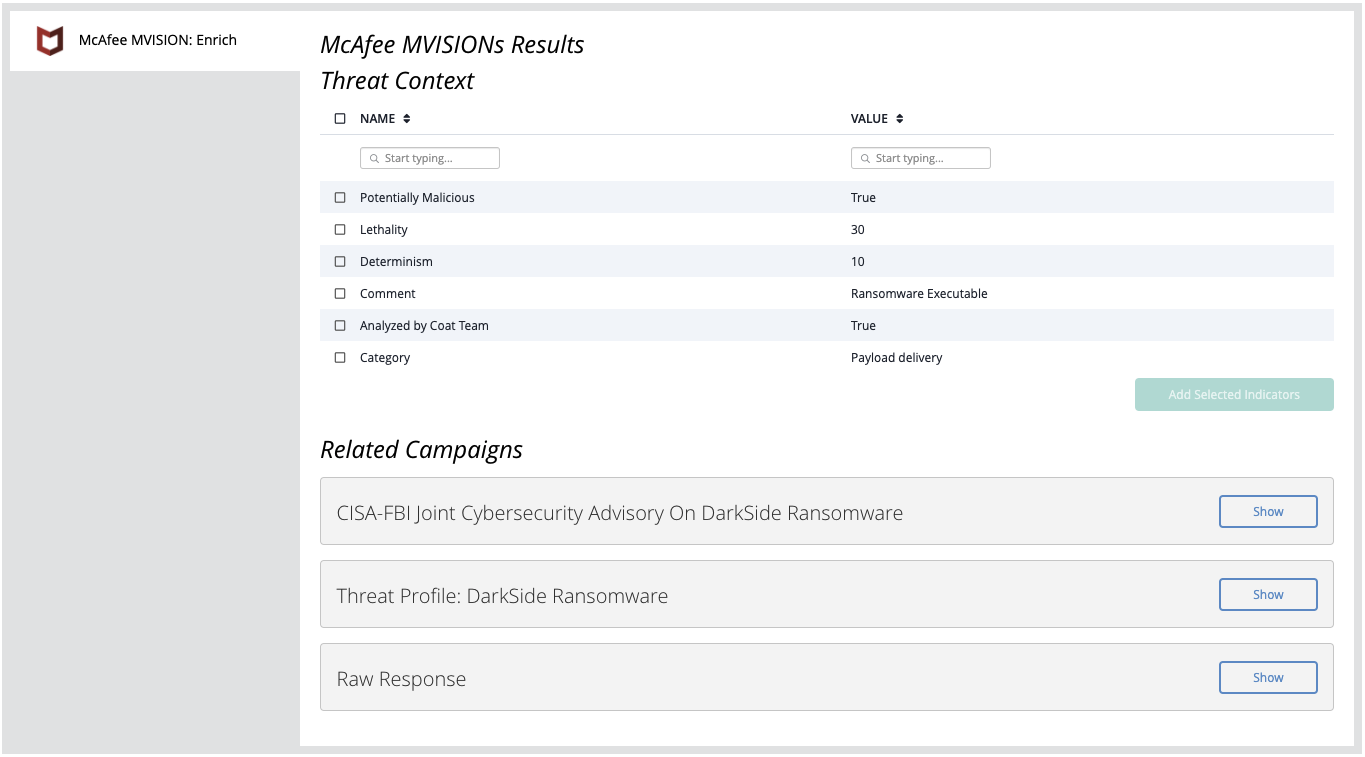Click the VALUE column header
The image size is (1365, 757).
tap(870, 119)
